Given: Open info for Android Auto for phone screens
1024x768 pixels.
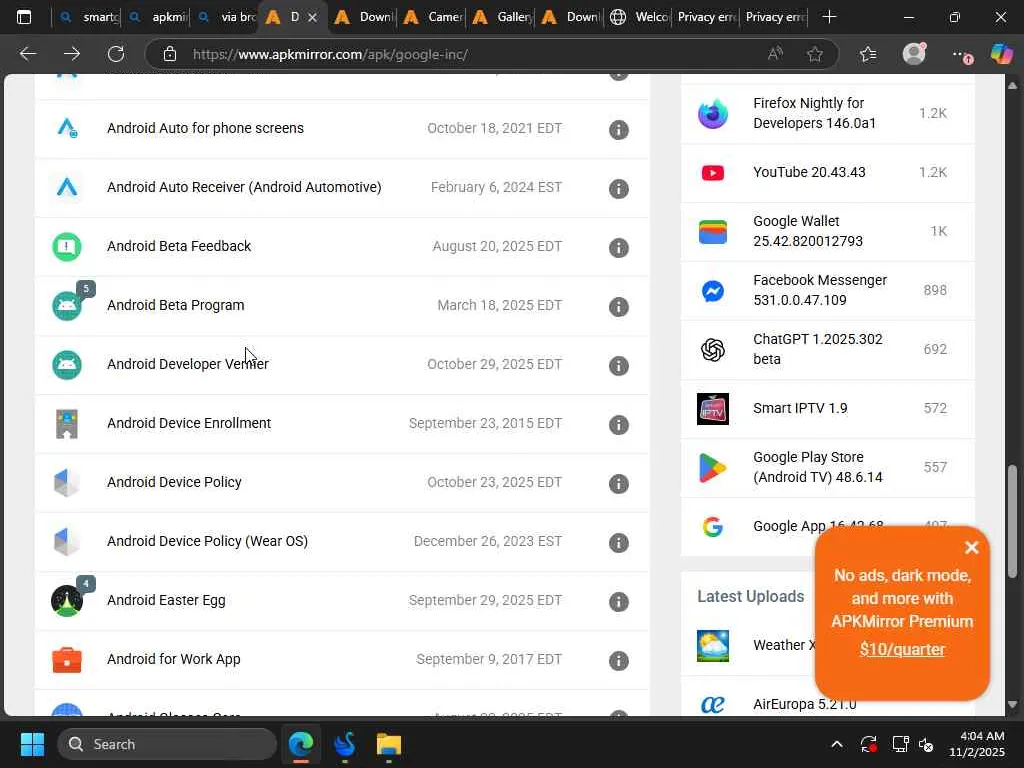Looking at the screenshot, I should 618,129.
